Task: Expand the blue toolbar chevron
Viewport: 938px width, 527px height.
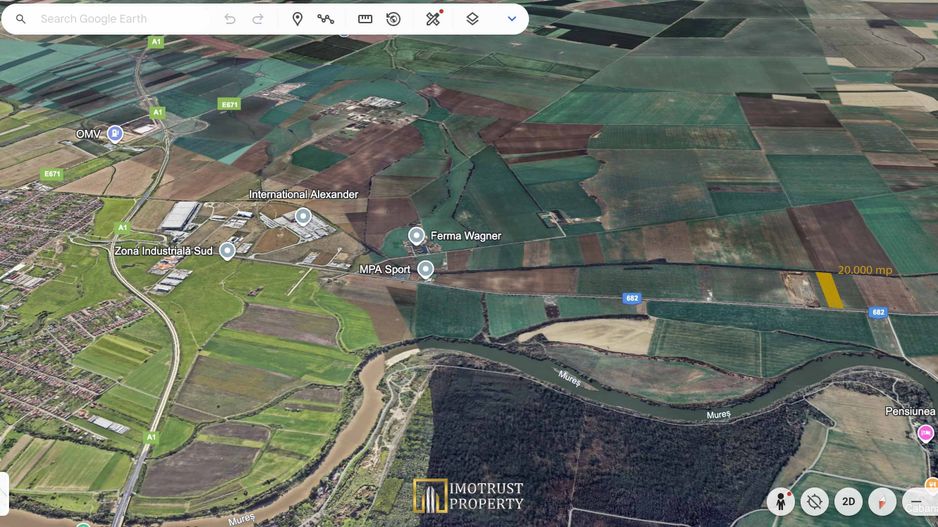Action: 512,19
